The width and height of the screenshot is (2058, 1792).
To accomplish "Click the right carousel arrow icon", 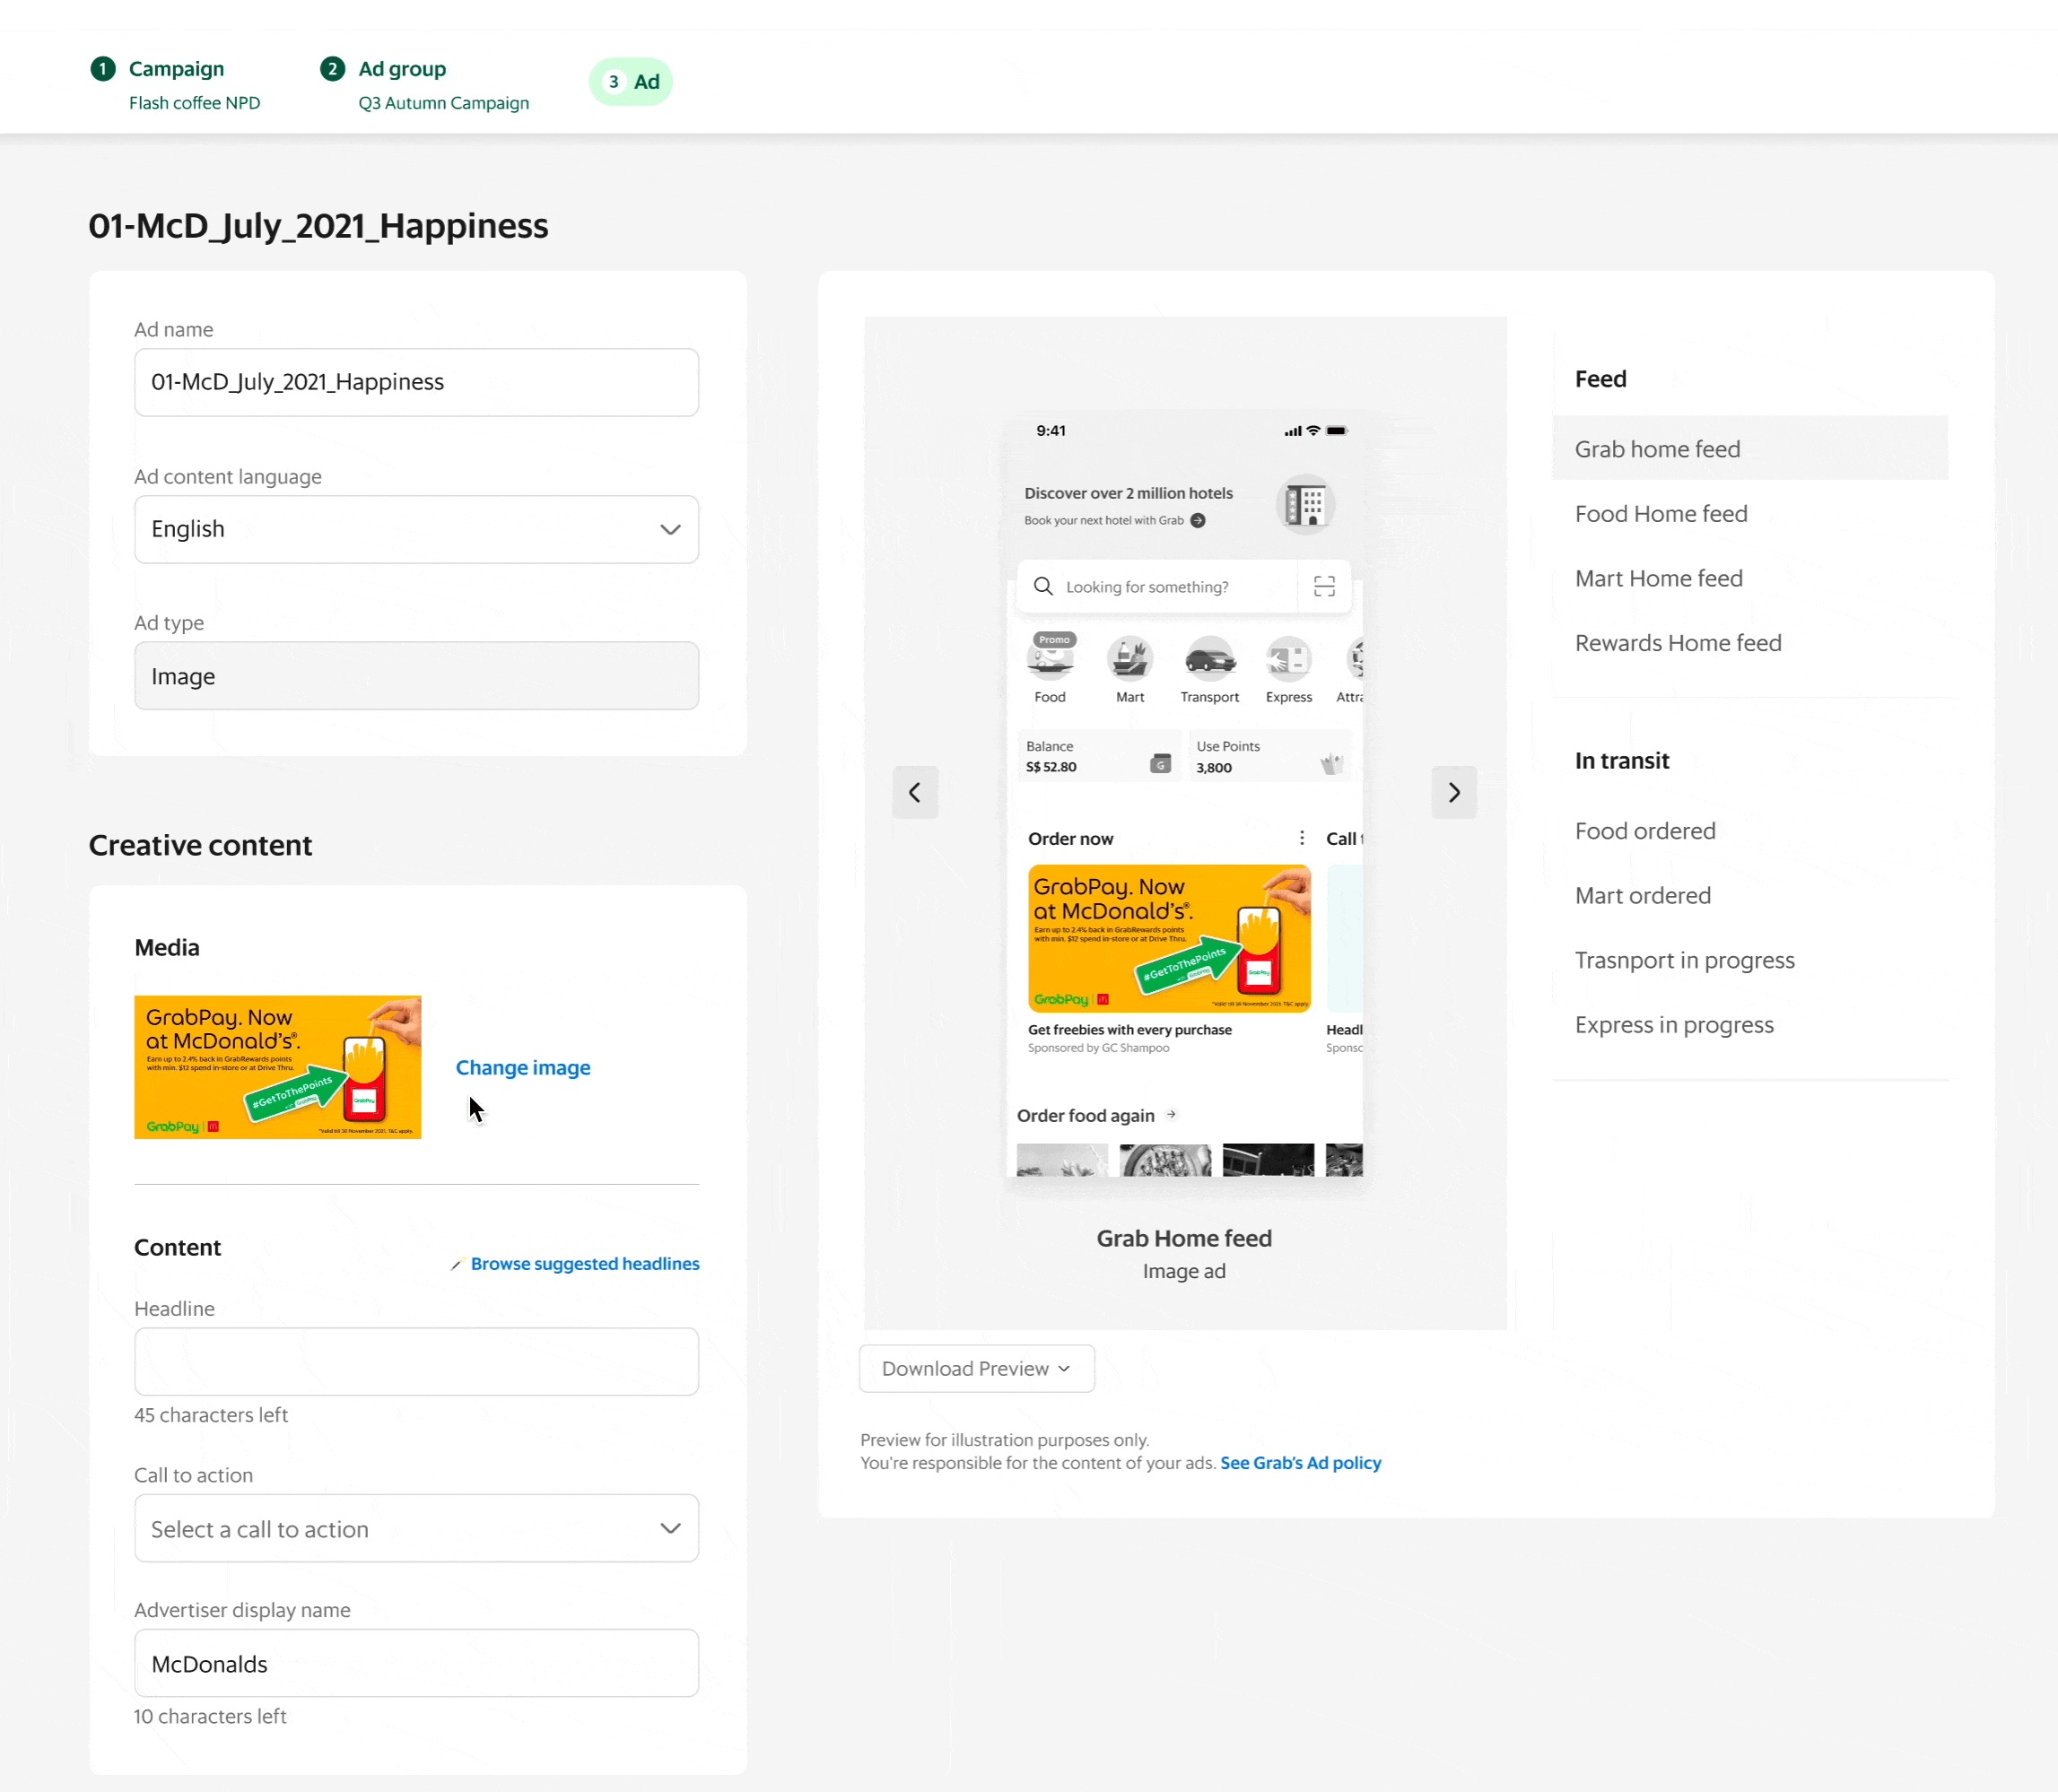I will pyautogui.click(x=1454, y=793).
